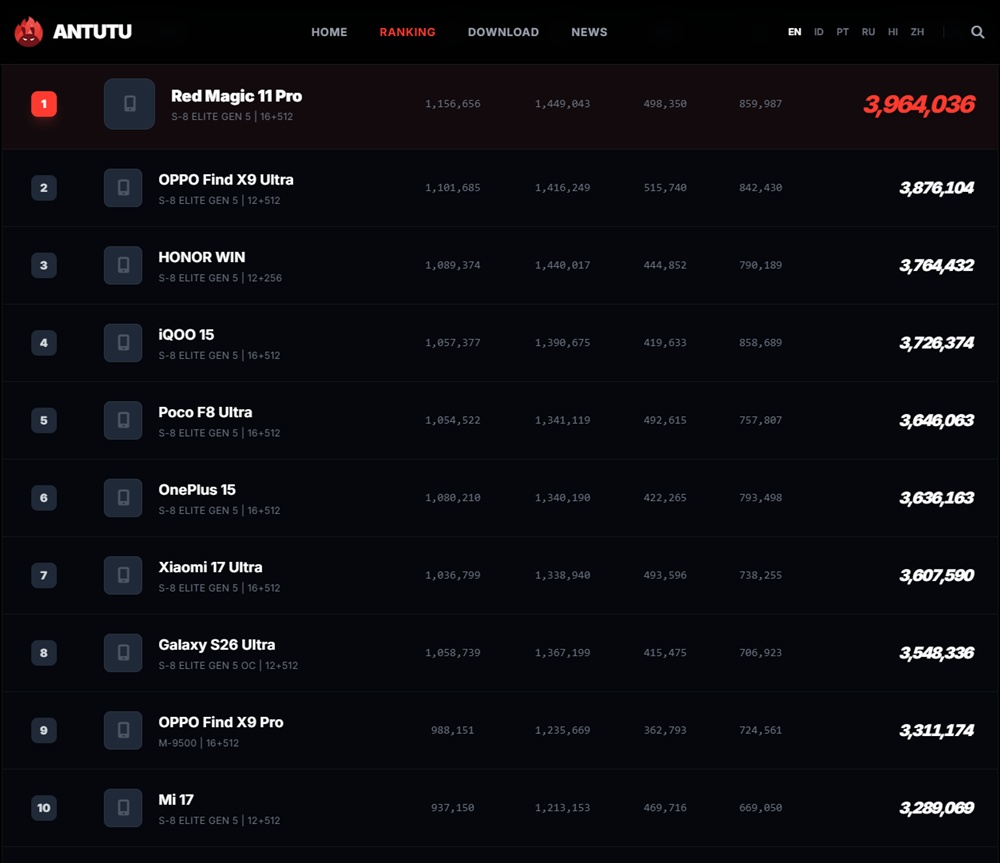Open the OnePlus 15 name link
1000x863 pixels.
[x=197, y=490]
